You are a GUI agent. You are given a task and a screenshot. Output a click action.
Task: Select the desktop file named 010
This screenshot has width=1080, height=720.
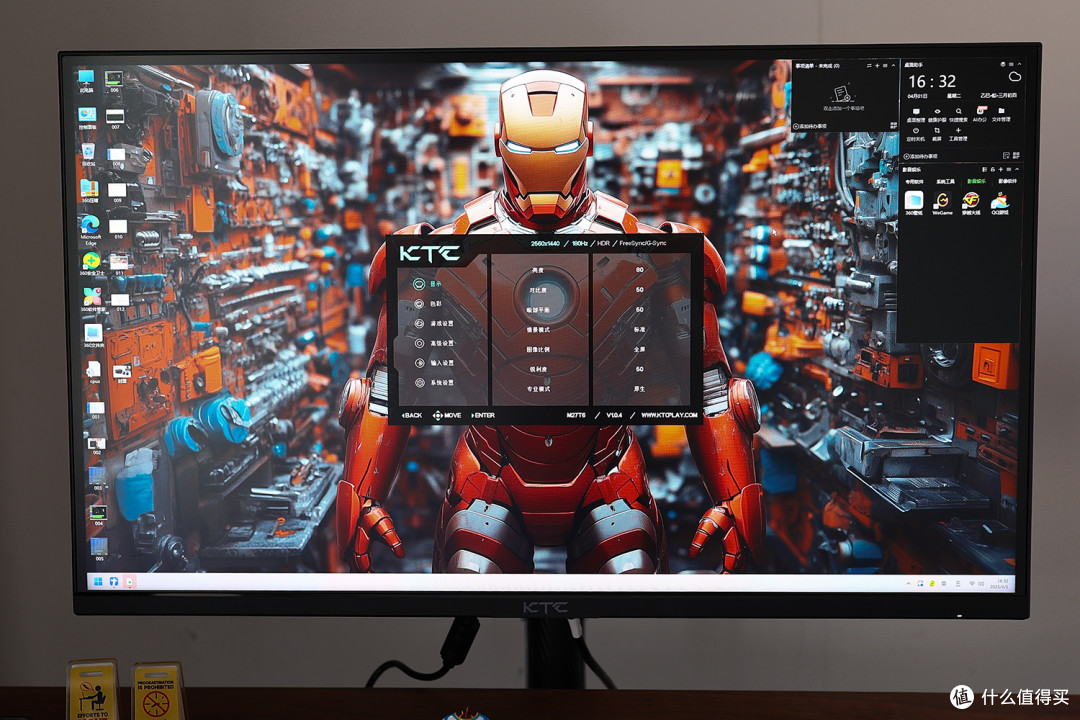coord(118,228)
